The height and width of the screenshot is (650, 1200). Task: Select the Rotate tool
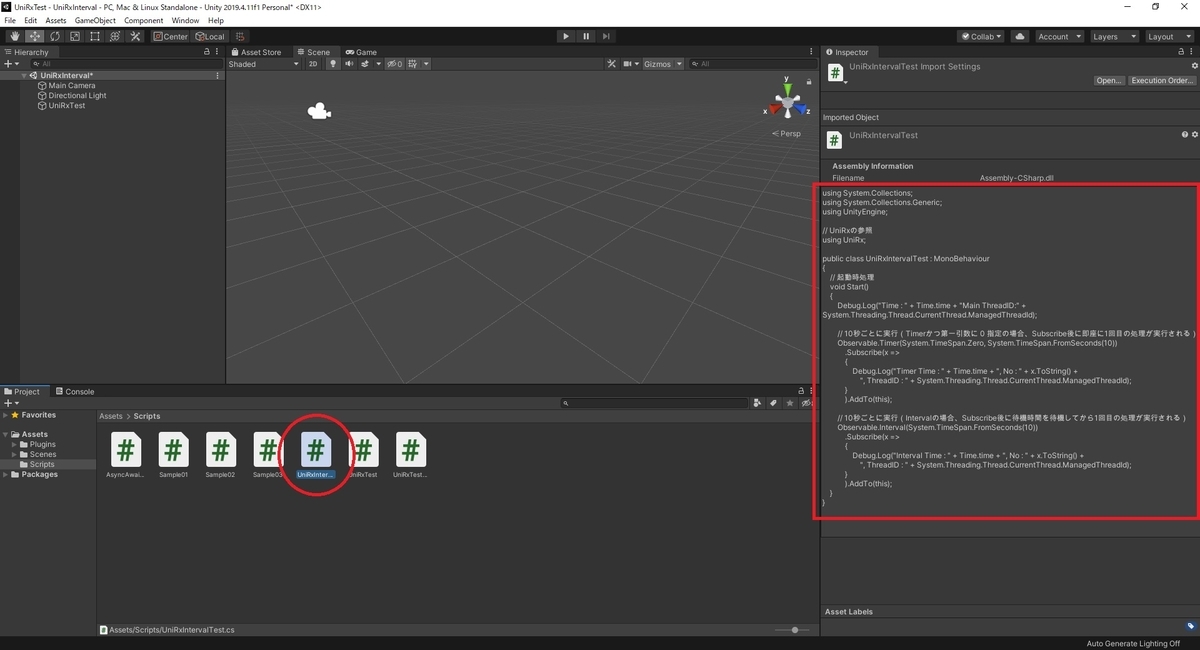click(x=55, y=36)
